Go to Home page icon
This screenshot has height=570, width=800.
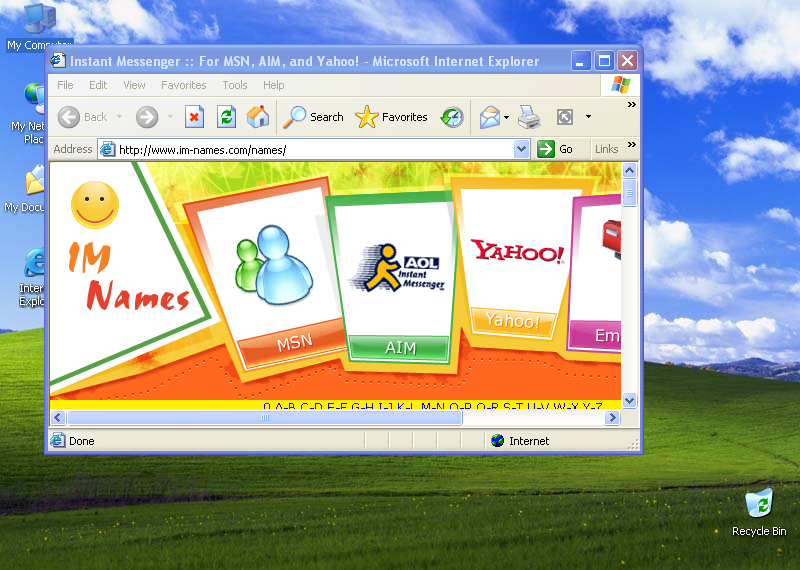click(258, 117)
